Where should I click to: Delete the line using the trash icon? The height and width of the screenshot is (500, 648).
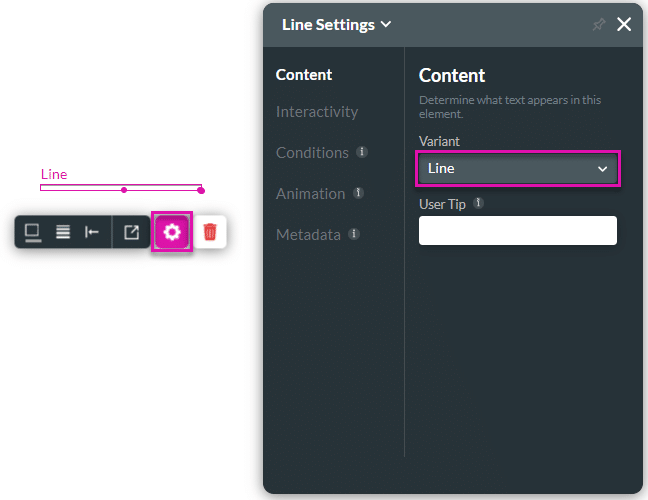click(210, 232)
